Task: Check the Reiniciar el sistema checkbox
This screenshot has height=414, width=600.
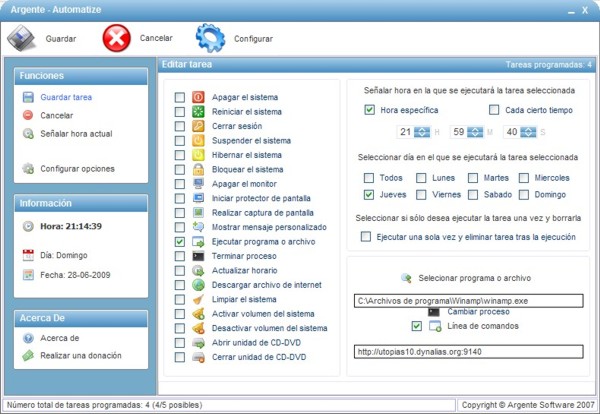Action: [179, 112]
